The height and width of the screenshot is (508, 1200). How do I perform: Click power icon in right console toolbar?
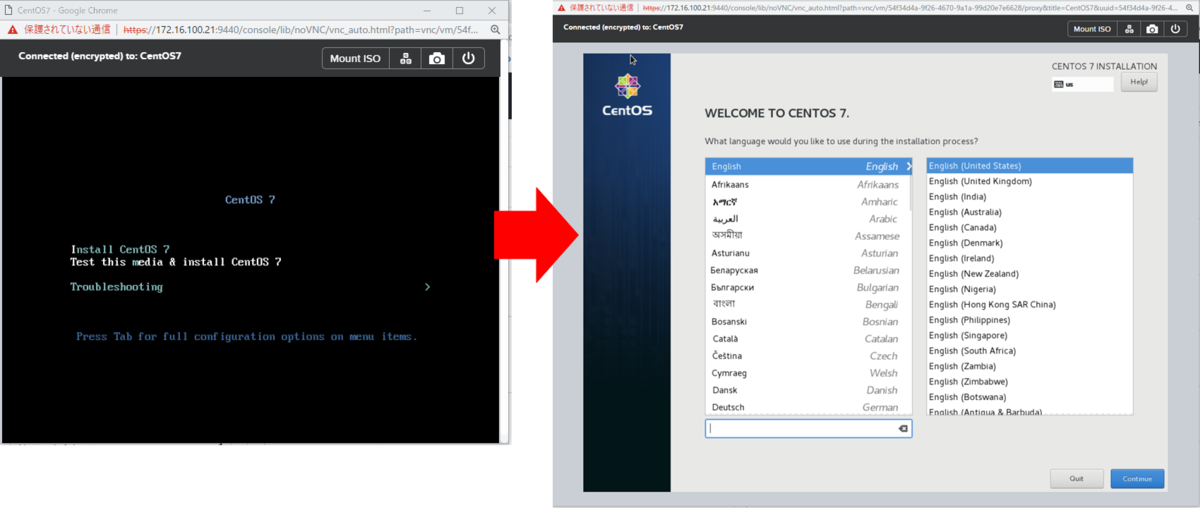pos(1175,29)
